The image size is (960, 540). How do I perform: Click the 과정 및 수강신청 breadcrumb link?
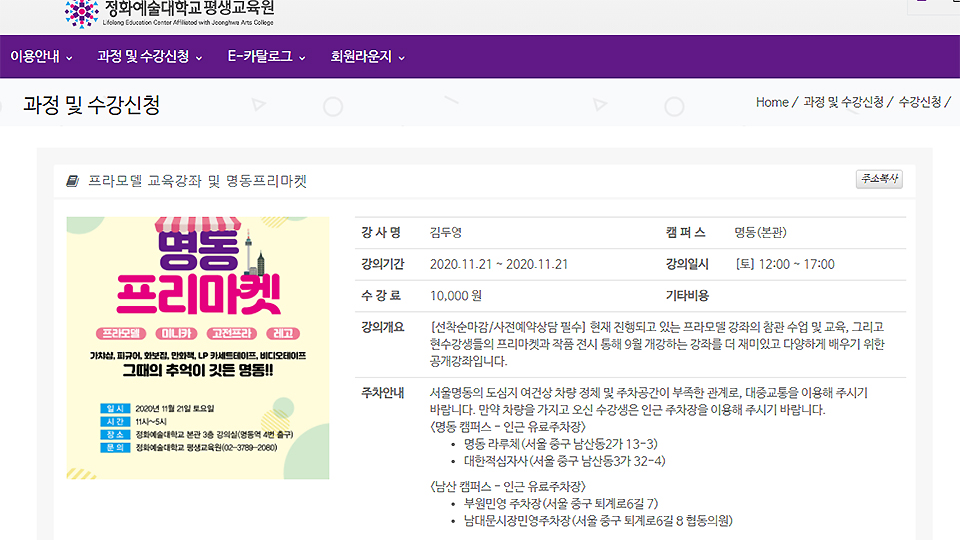point(843,102)
